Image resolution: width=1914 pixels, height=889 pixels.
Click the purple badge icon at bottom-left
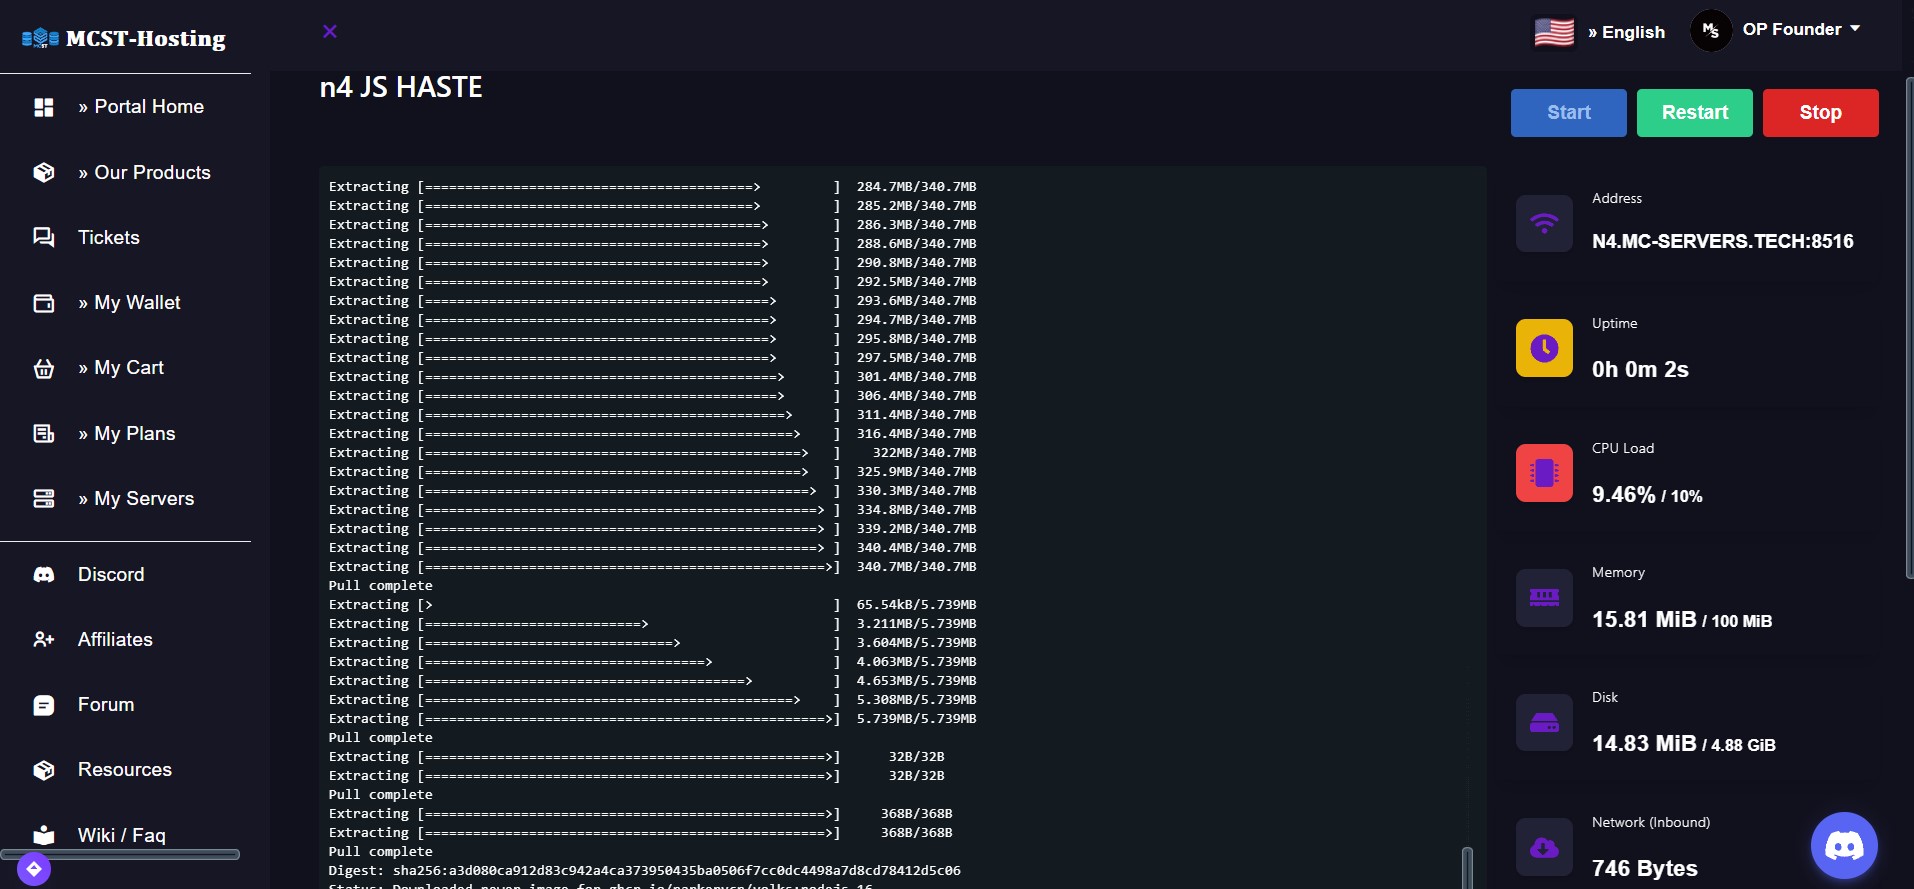coord(34,869)
